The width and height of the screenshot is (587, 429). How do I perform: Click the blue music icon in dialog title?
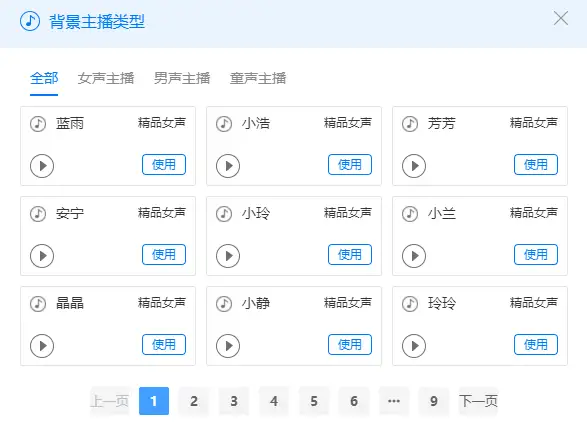[x=30, y=21]
